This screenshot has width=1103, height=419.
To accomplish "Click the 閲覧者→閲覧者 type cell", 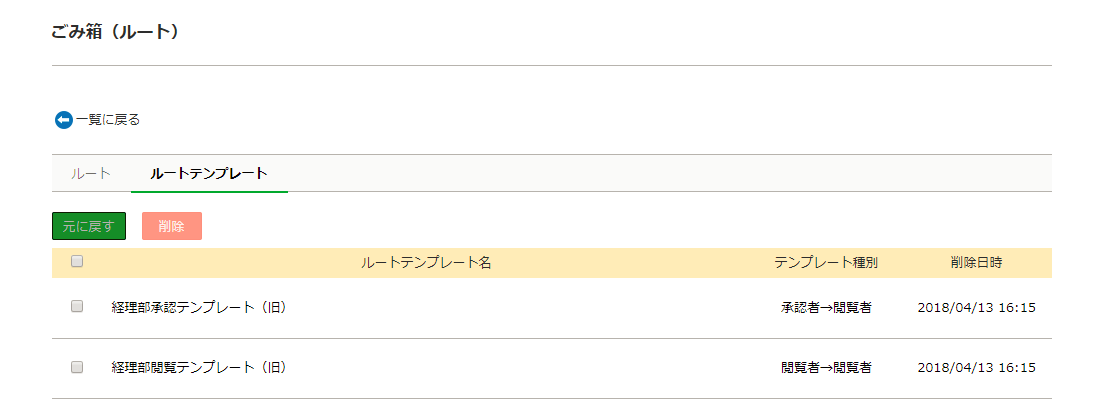I will coord(826,368).
